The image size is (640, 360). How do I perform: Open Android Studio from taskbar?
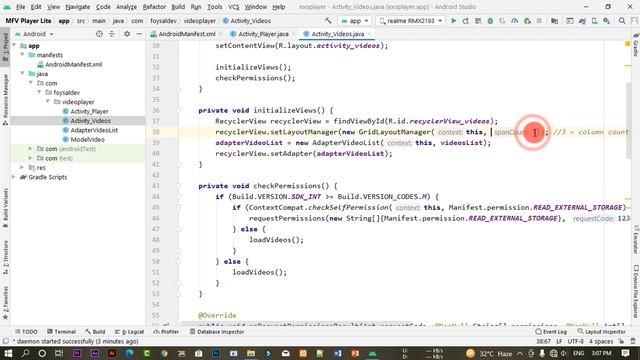click(372, 353)
